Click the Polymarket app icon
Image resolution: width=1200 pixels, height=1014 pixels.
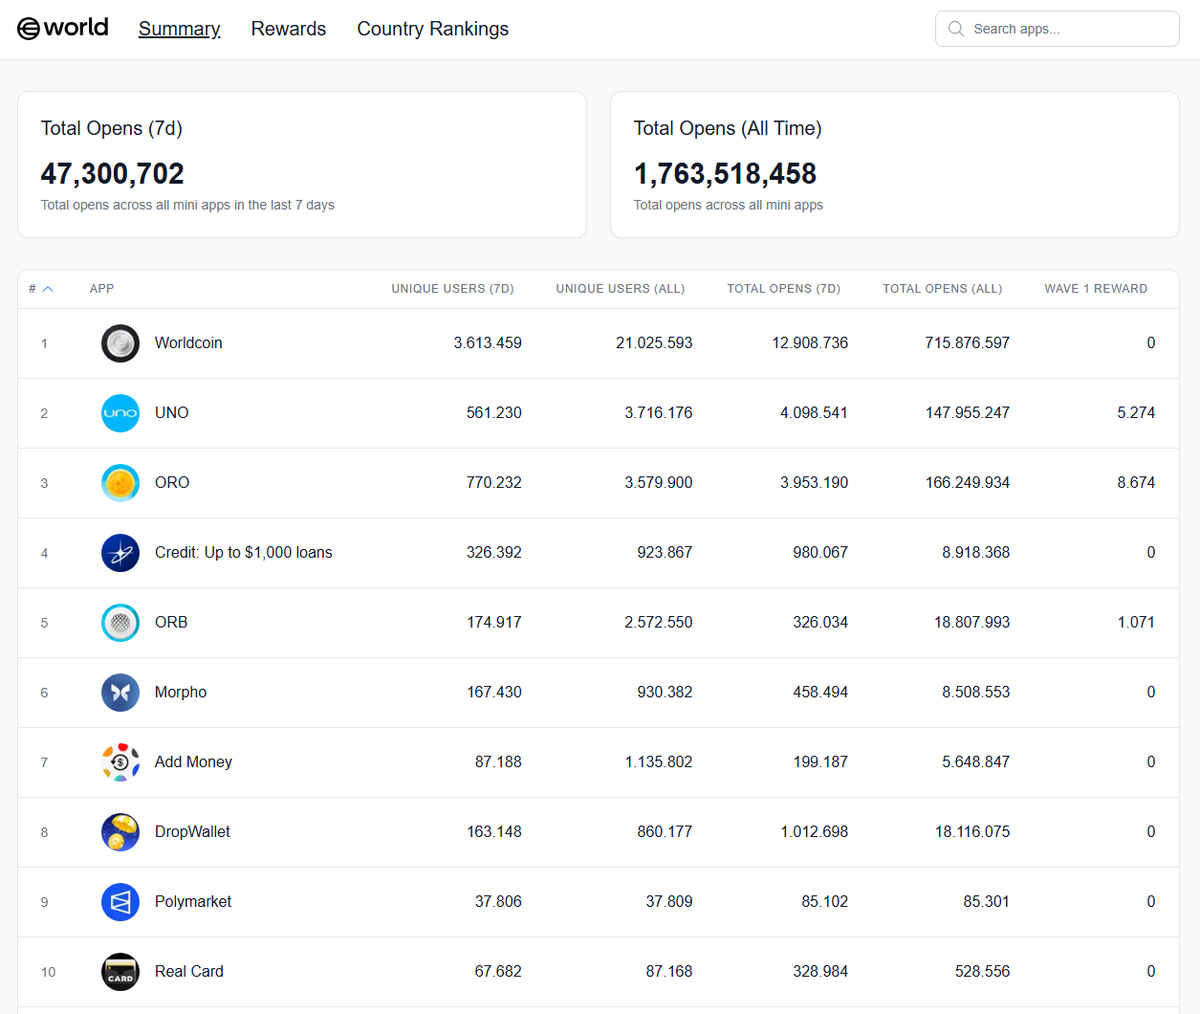(x=120, y=902)
